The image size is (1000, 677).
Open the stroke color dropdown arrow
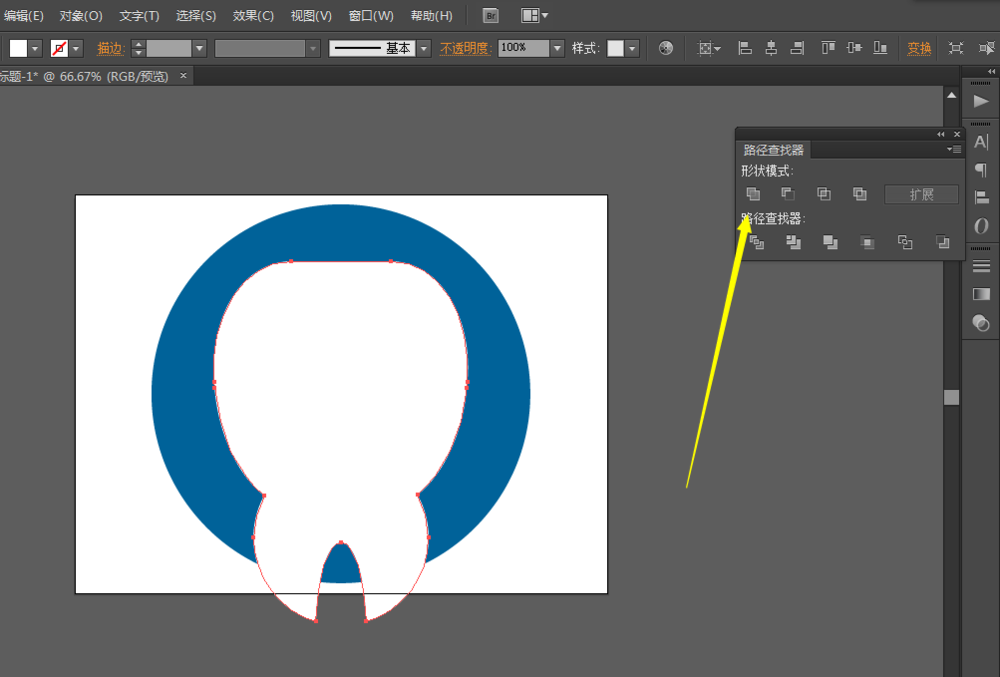pyautogui.click(x=76, y=48)
